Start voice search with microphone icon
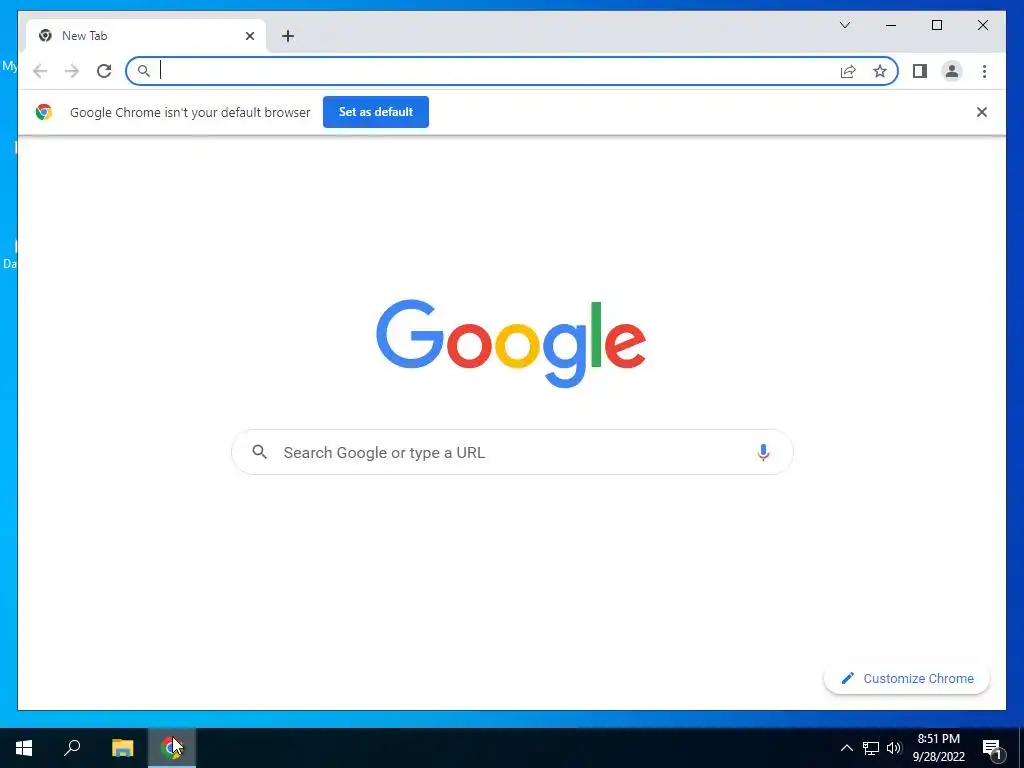 point(763,452)
